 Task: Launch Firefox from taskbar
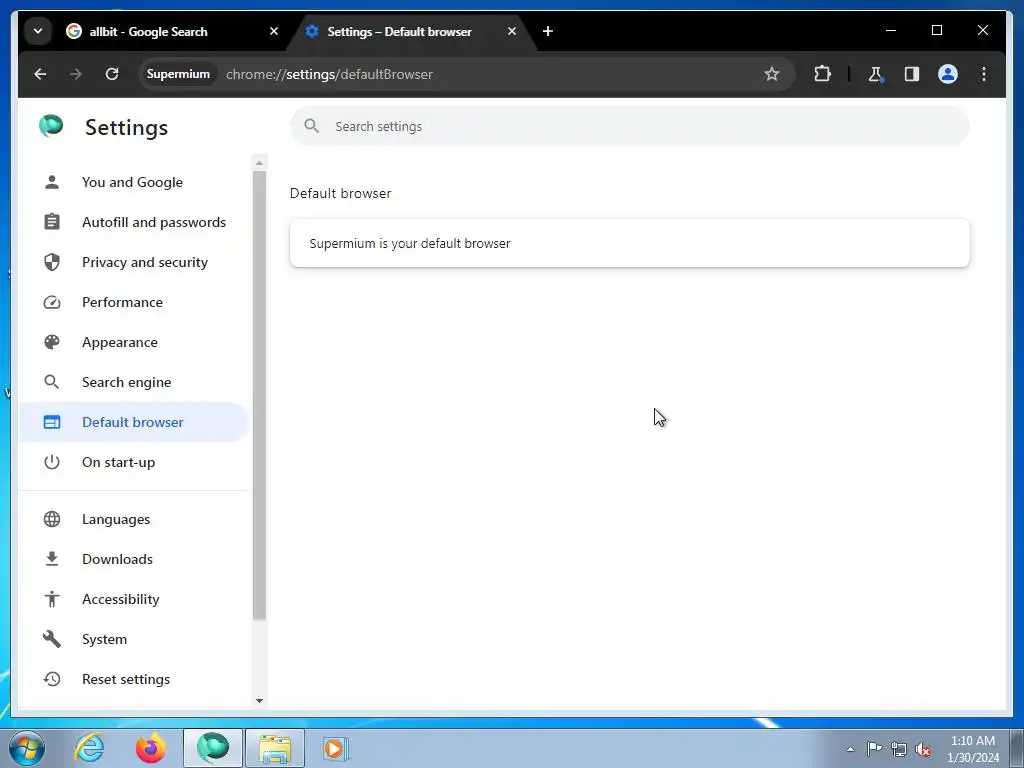[x=150, y=748]
